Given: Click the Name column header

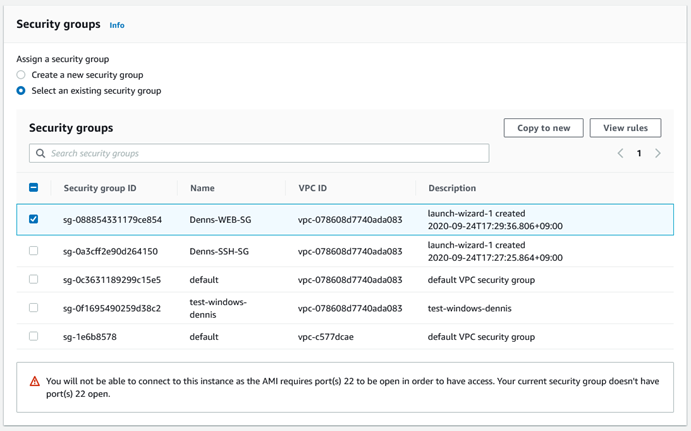Looking at the screenshot, I should (x=202, y=188).
